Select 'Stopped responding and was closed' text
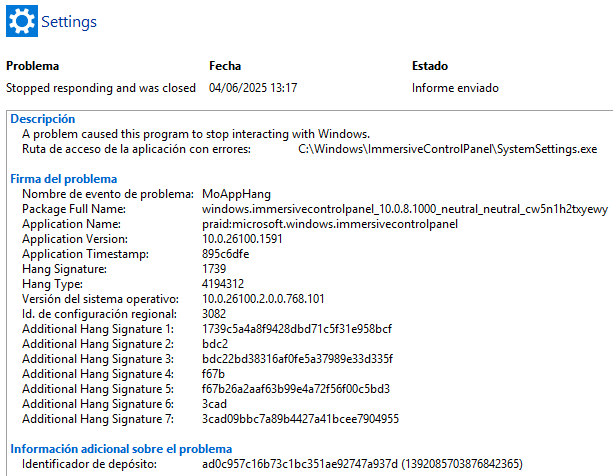The height and width of the screenshot is (476, 613). (101, 88)
